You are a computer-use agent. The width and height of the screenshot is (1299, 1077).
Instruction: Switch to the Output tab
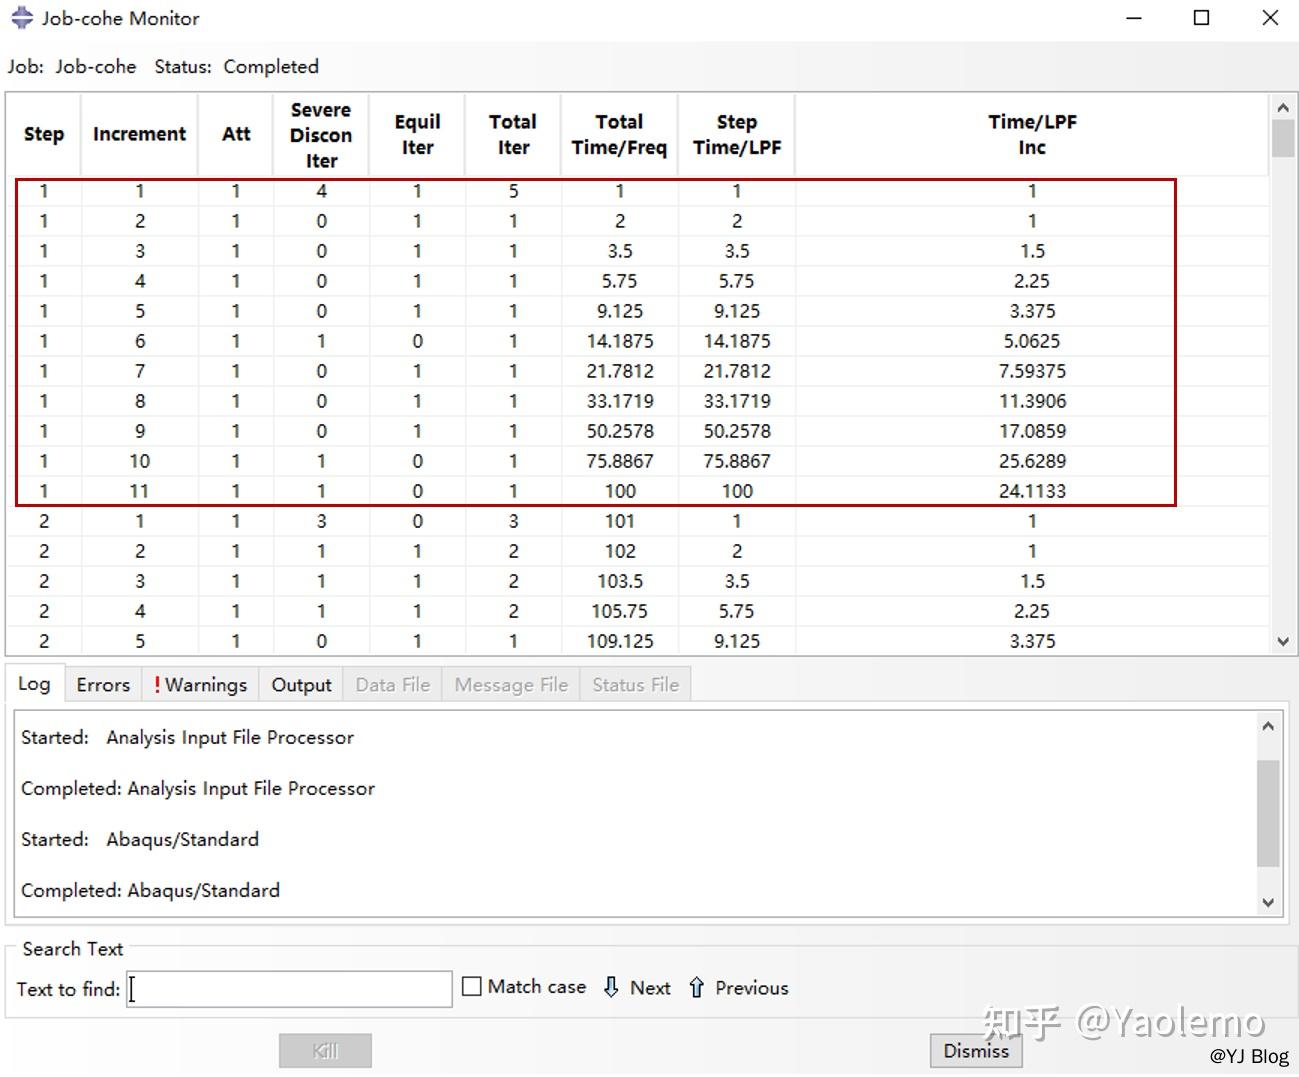click(301, 685)
